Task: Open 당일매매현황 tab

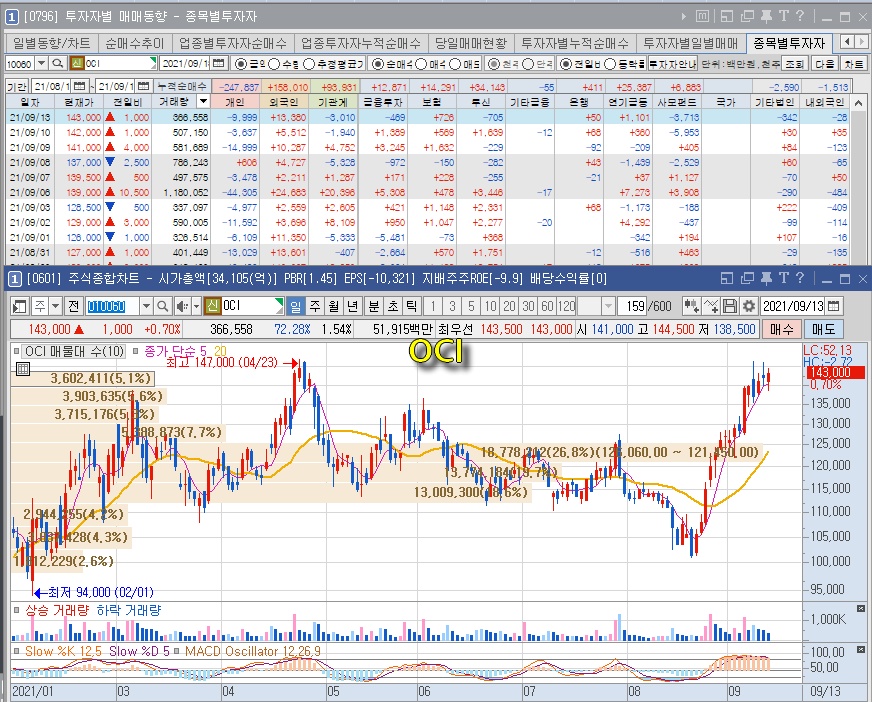Action: pyautogui.click(x=471, y=43)
